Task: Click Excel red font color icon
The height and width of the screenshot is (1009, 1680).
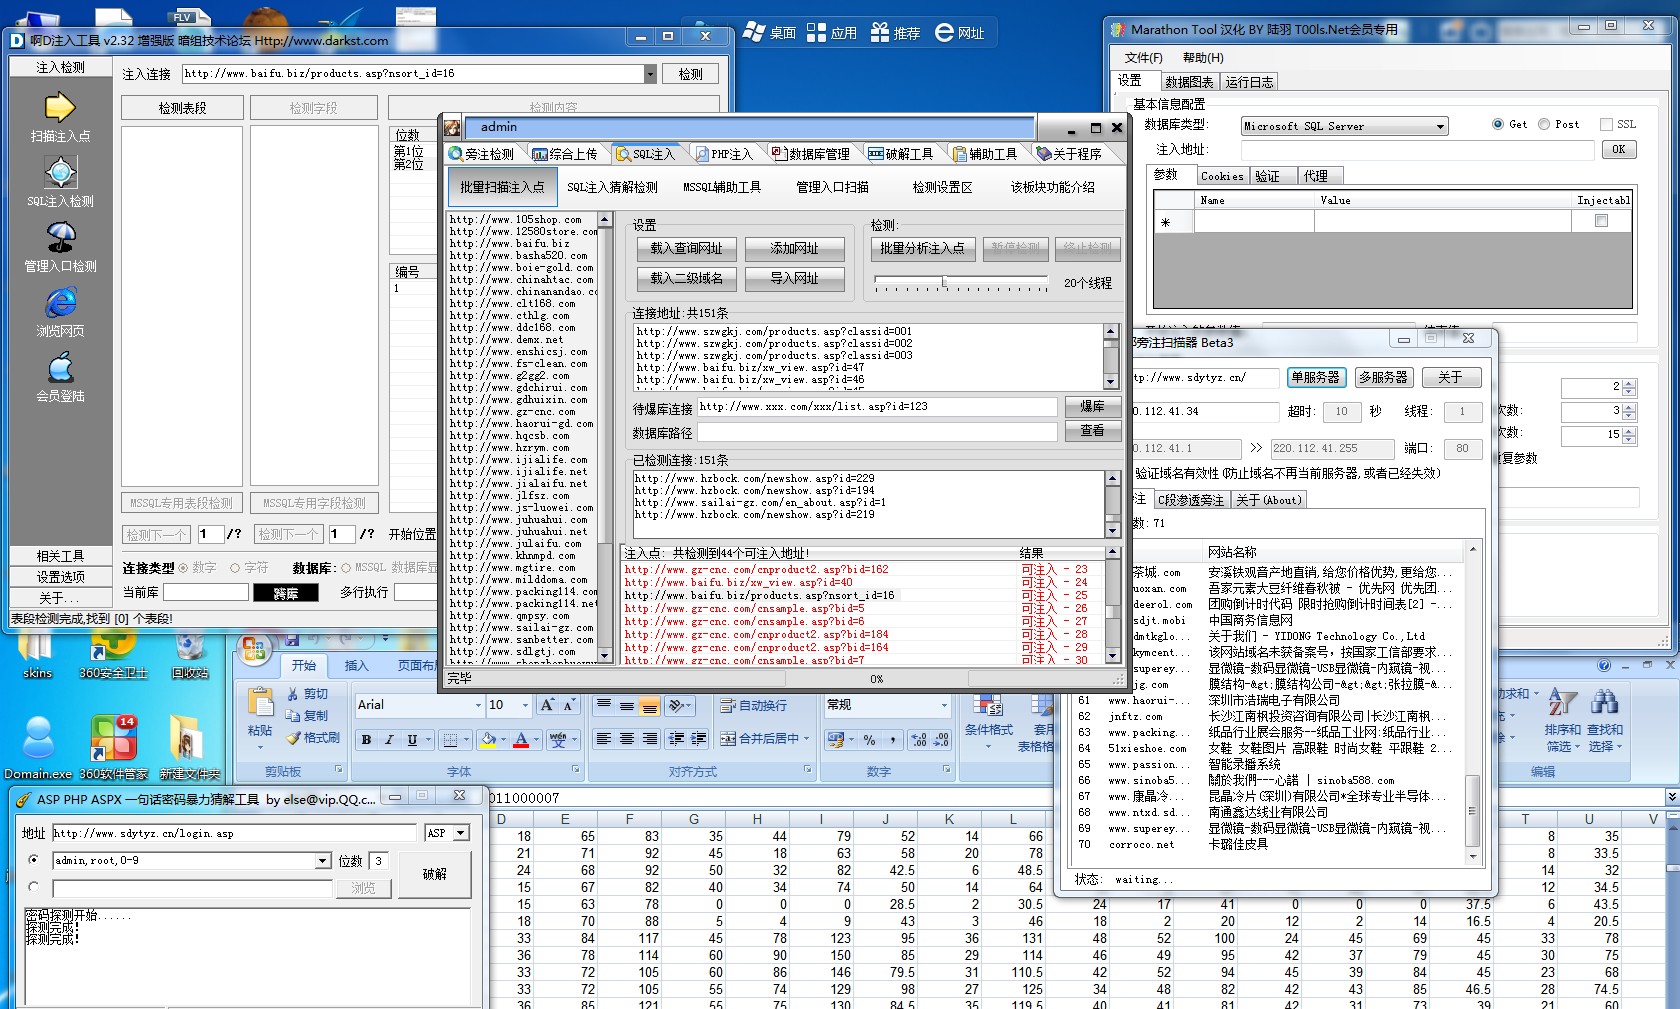Action: coord(520,740)
